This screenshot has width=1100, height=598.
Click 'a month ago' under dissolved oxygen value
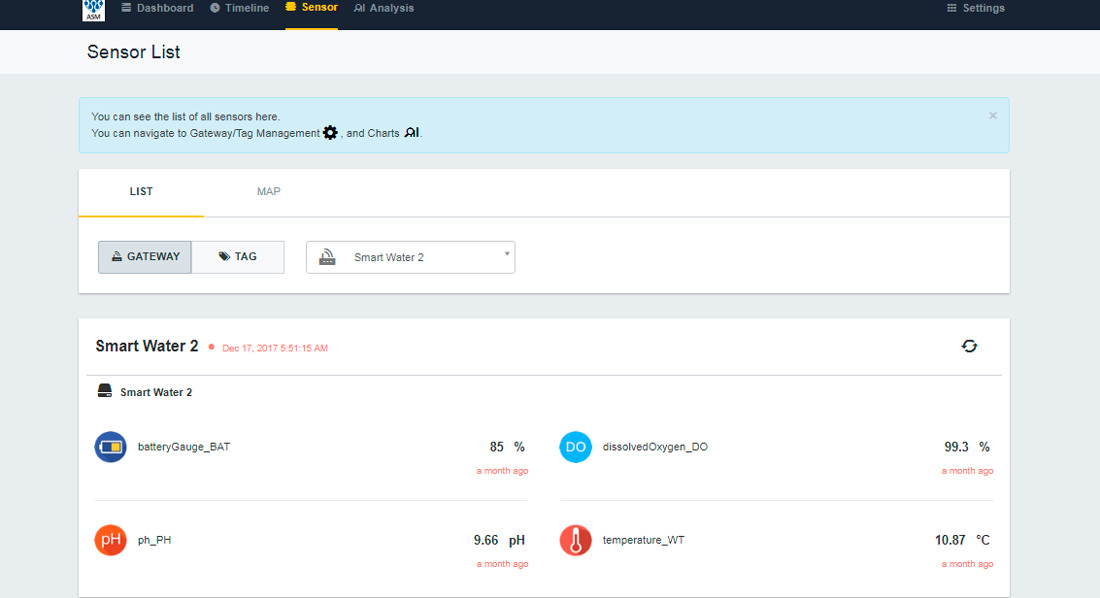coord(967,471)
